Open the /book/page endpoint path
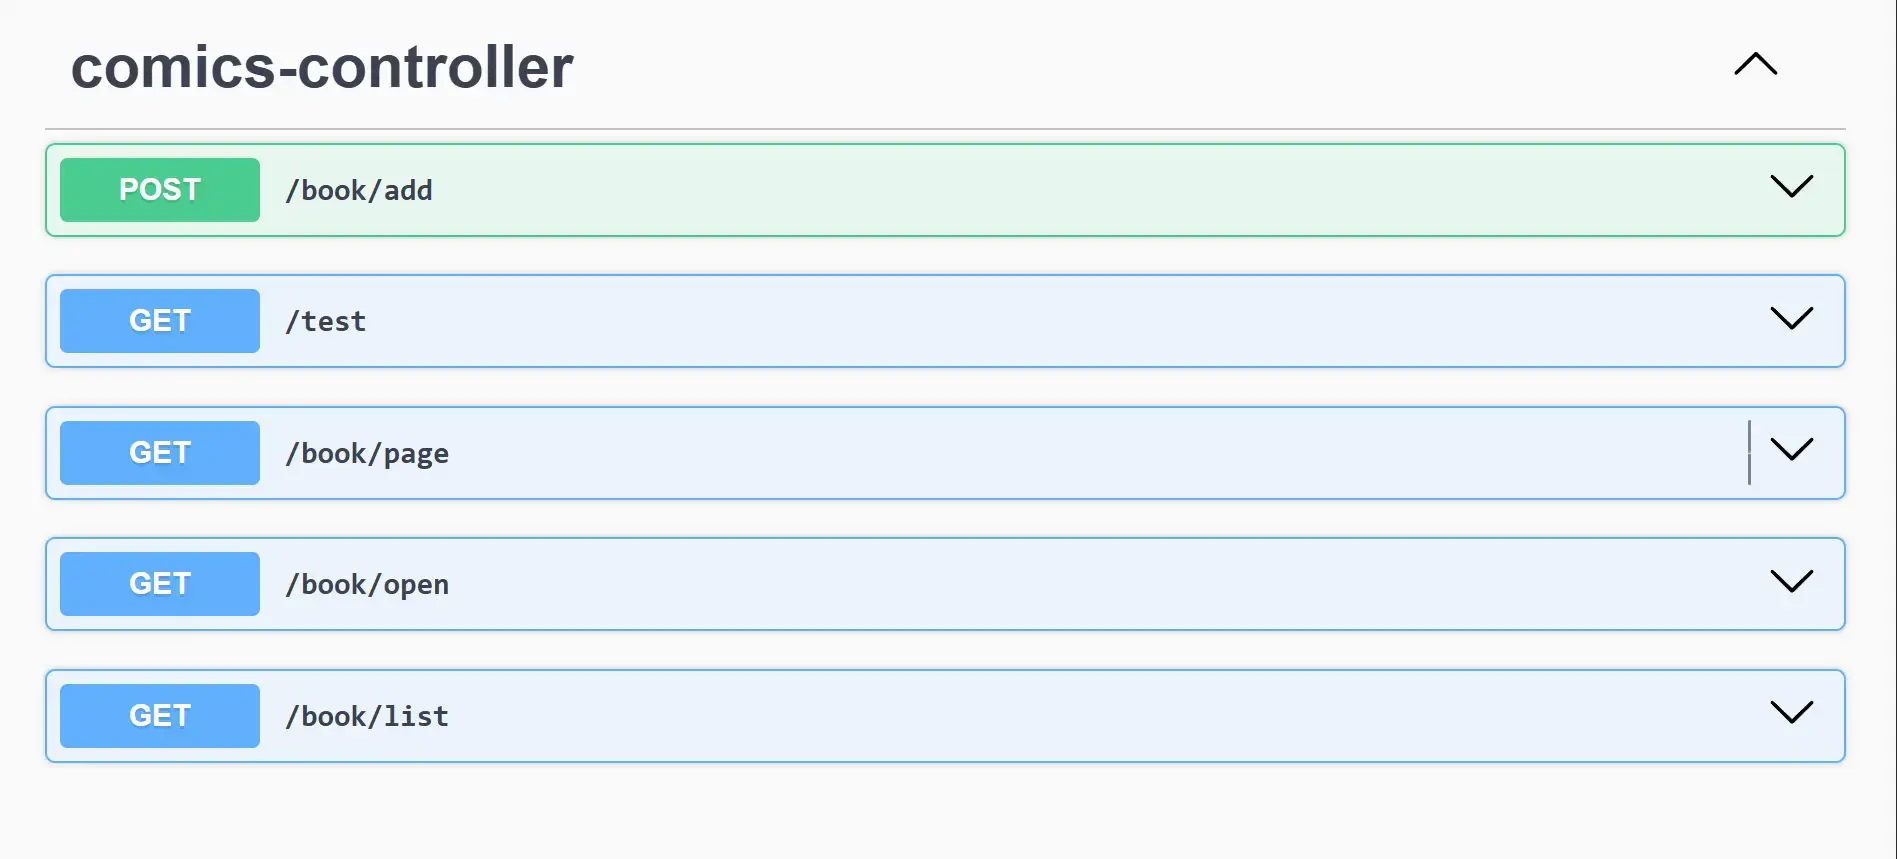This screenshot has width=1897, height=859. (367, 453)
